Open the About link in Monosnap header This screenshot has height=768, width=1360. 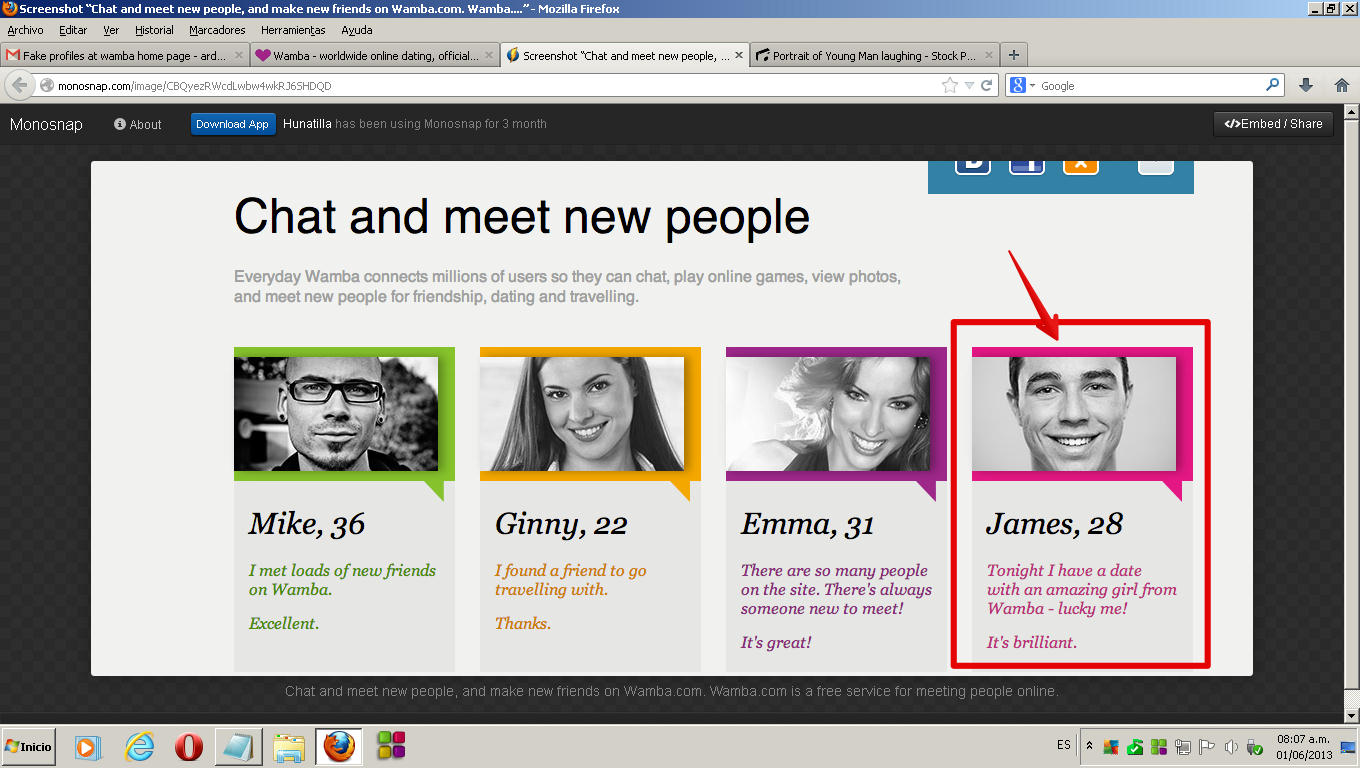(x=138, y=124)
